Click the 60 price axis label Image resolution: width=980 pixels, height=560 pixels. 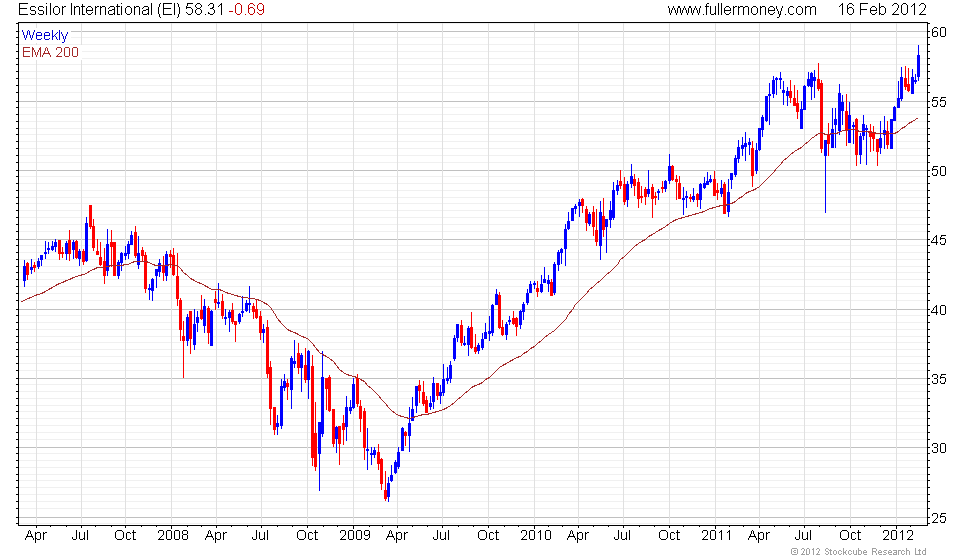939,32
